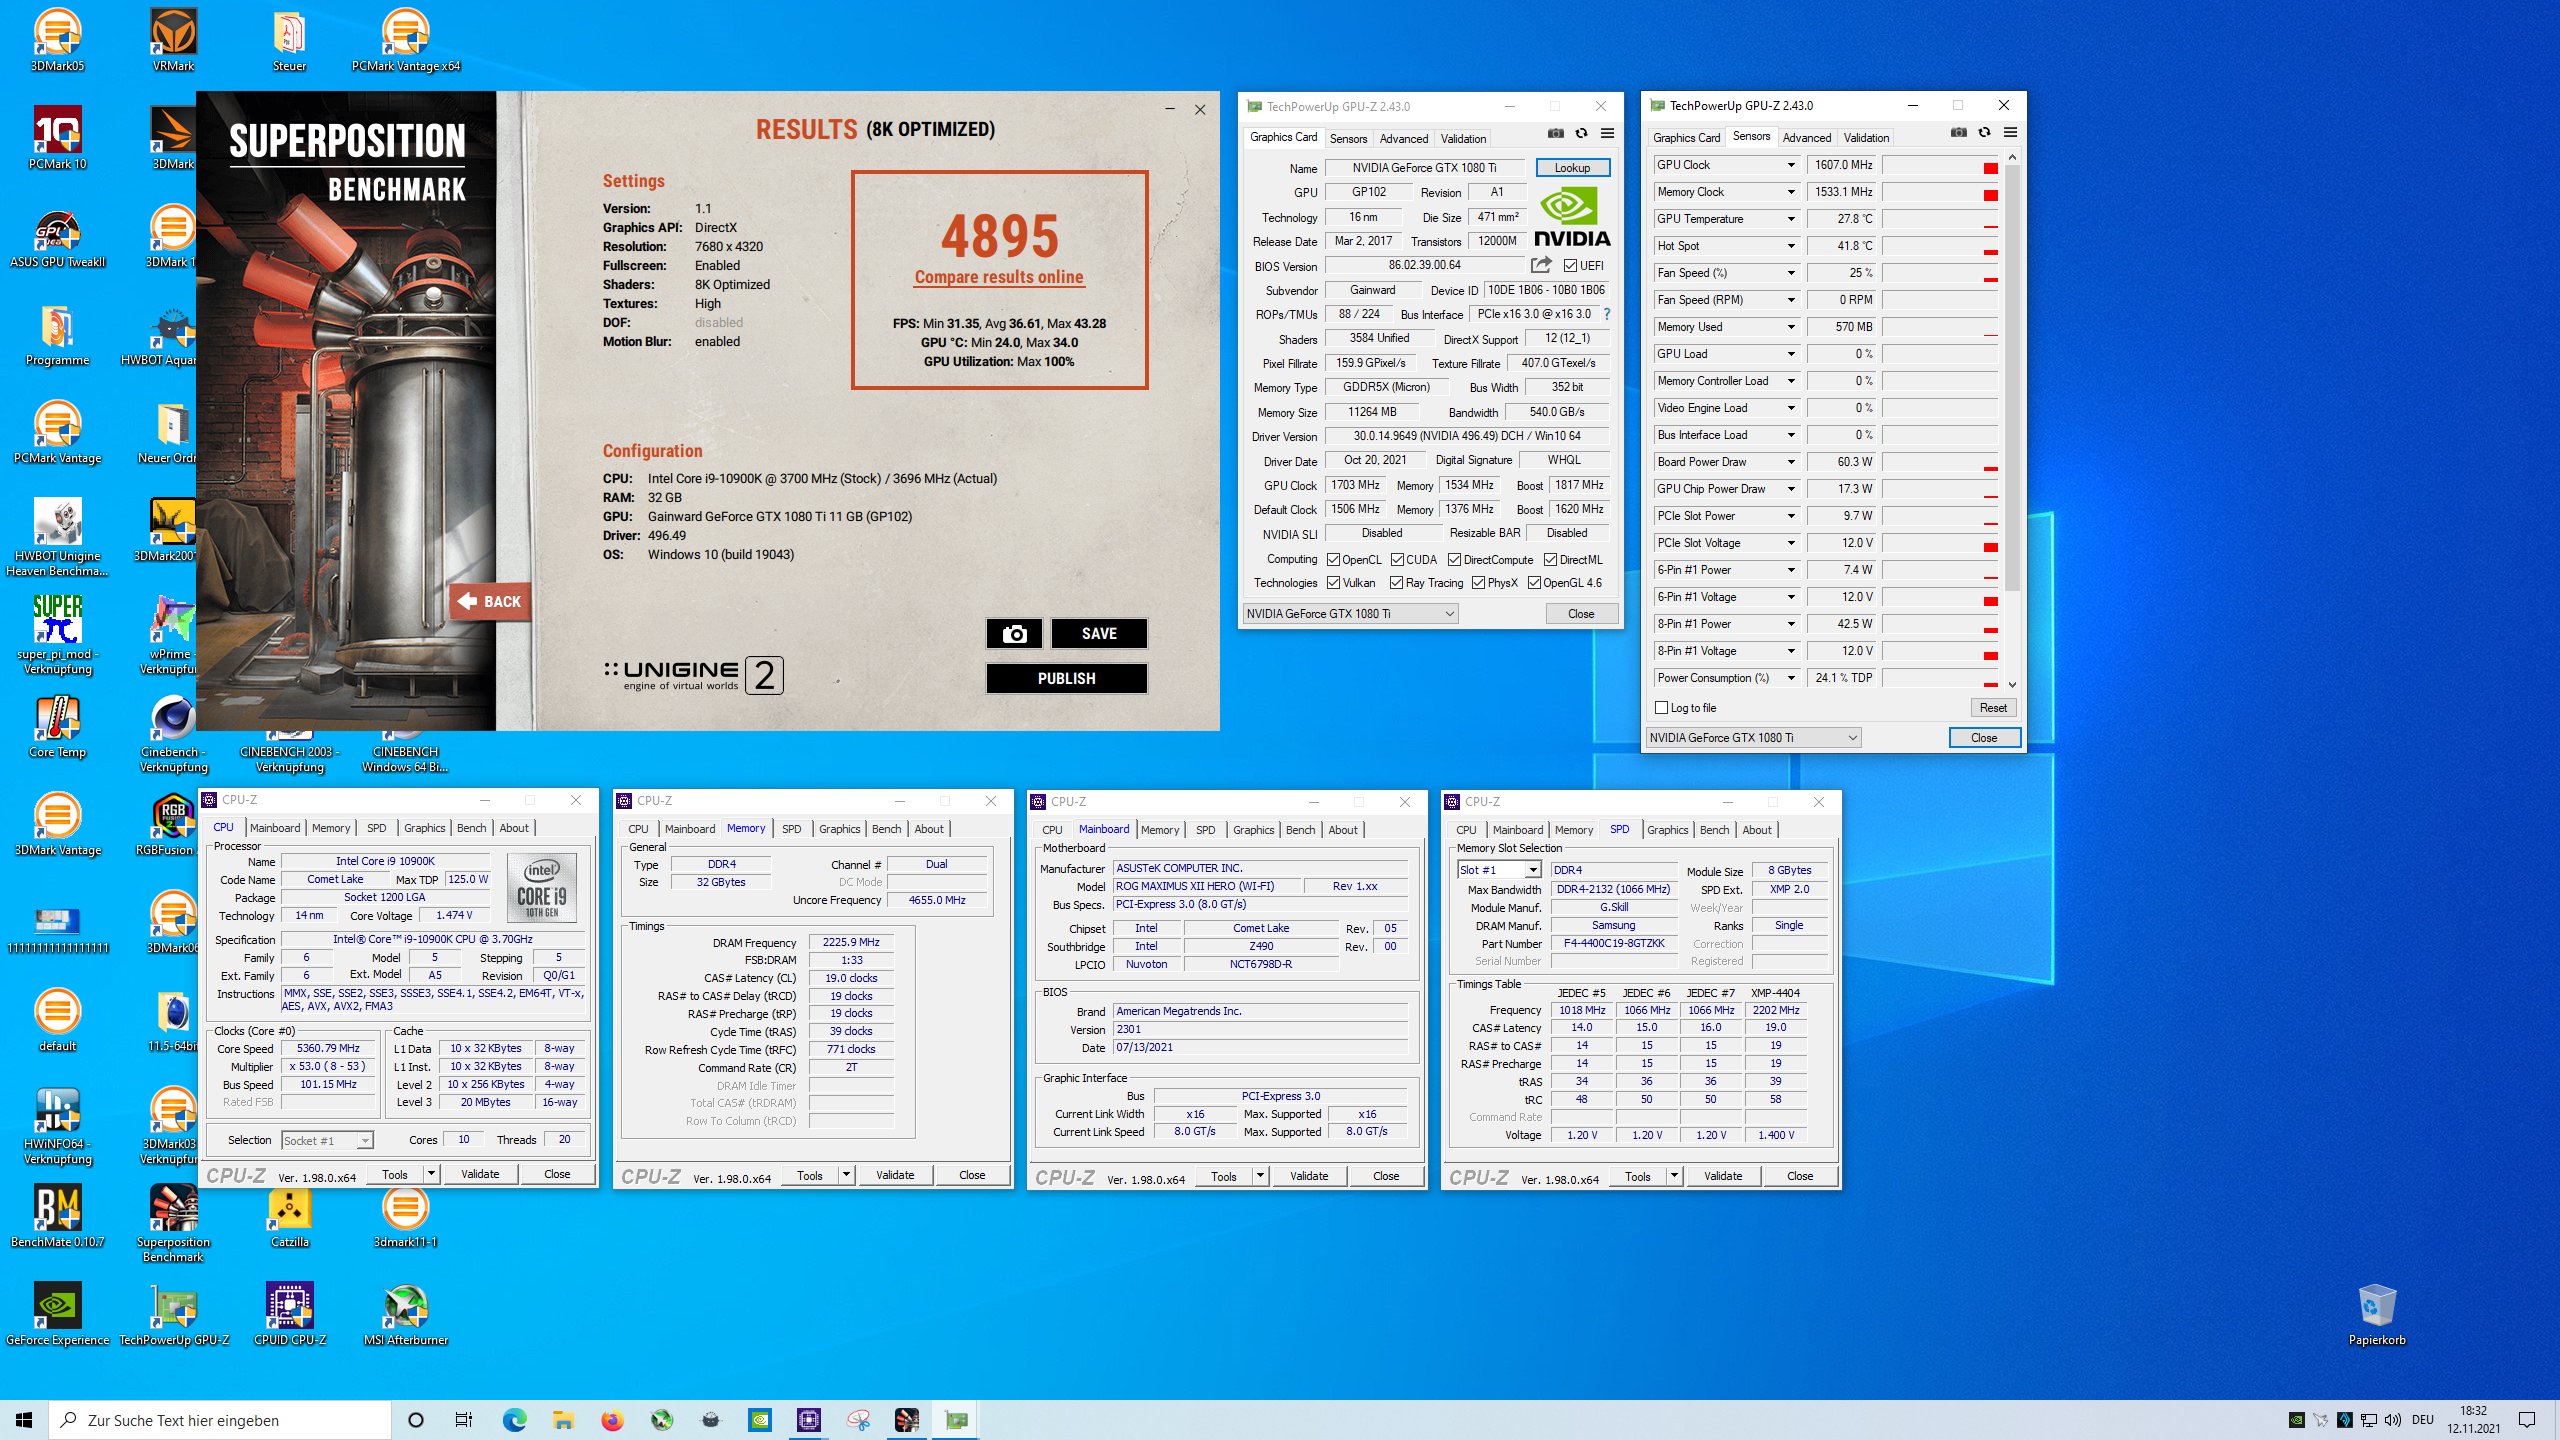
Task: Switch to Advanced tab in GPU-Z Graphics Card window
Action: coord(1404,139)
